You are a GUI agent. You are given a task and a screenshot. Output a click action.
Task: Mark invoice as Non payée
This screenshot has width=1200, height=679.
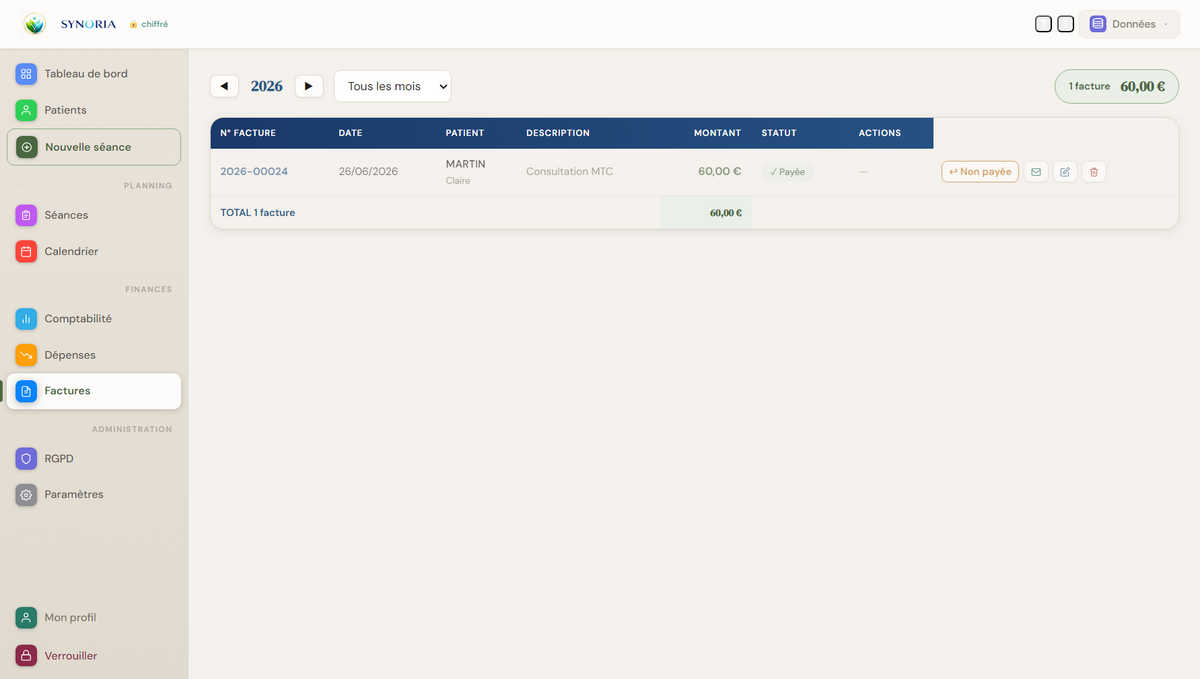pyautogui.click(x=980, y=172)
